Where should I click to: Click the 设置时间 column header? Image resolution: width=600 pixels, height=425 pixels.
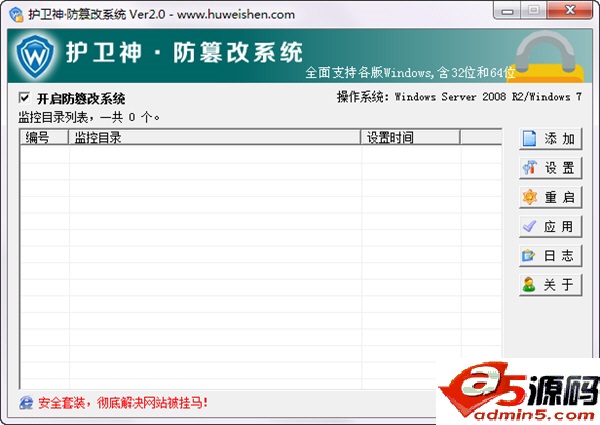point(410,137)
